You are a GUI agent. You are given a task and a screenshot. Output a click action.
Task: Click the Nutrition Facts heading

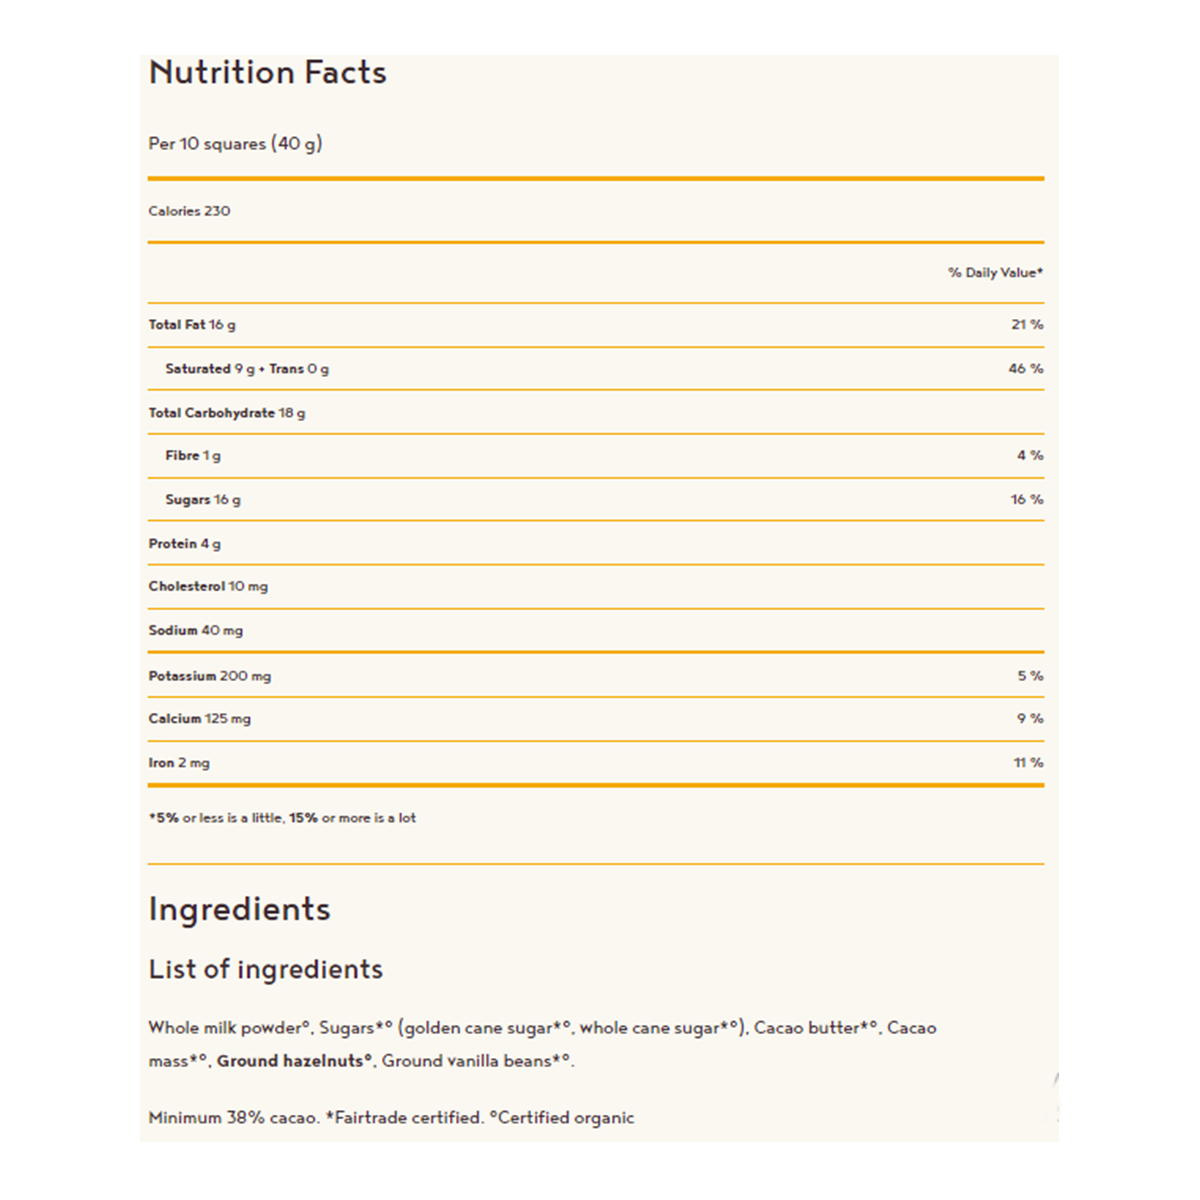(x=267, y=73)
